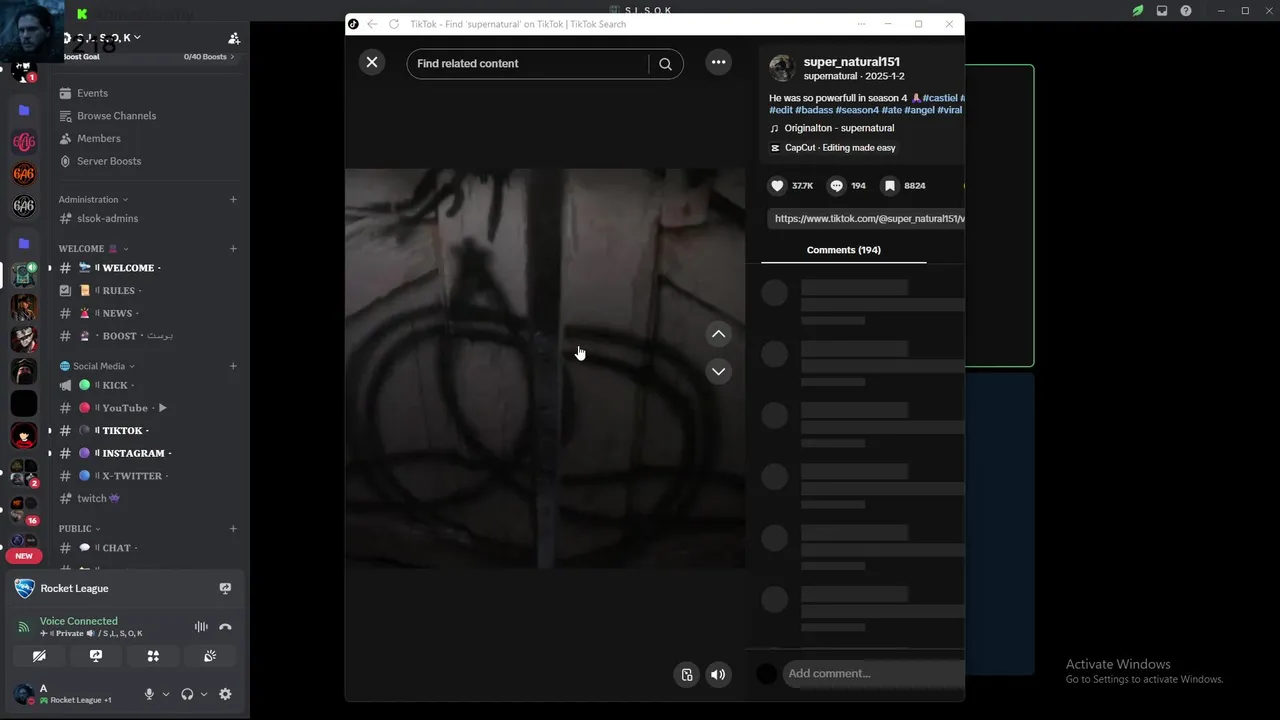Go back in the TikTok popup window
Screen dimensions: 1280x720
point(372,24)
